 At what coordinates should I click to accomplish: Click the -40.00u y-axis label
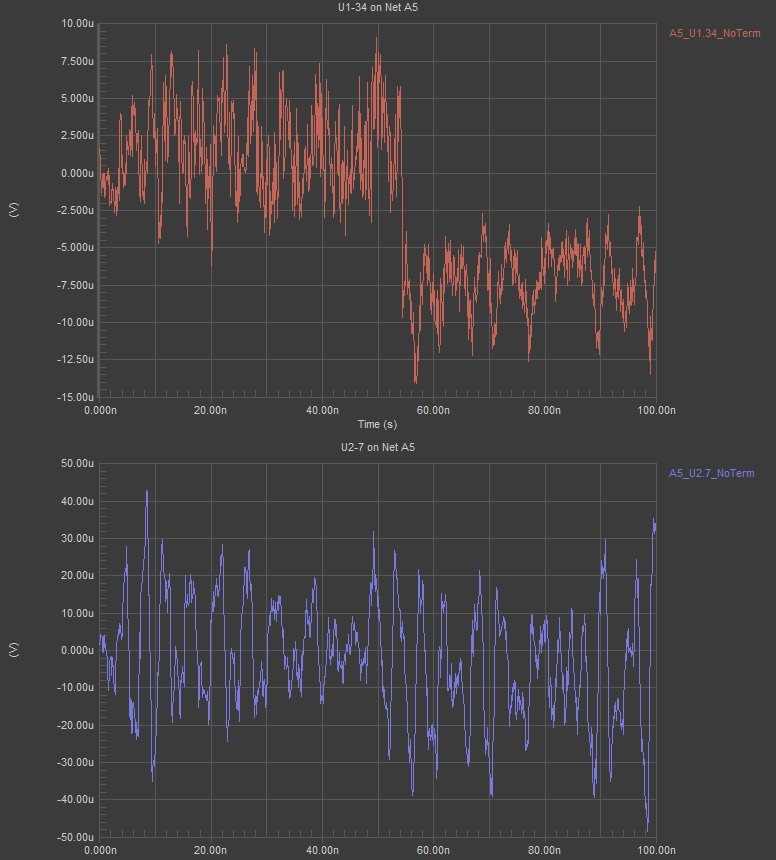click(x=76, y=800)
